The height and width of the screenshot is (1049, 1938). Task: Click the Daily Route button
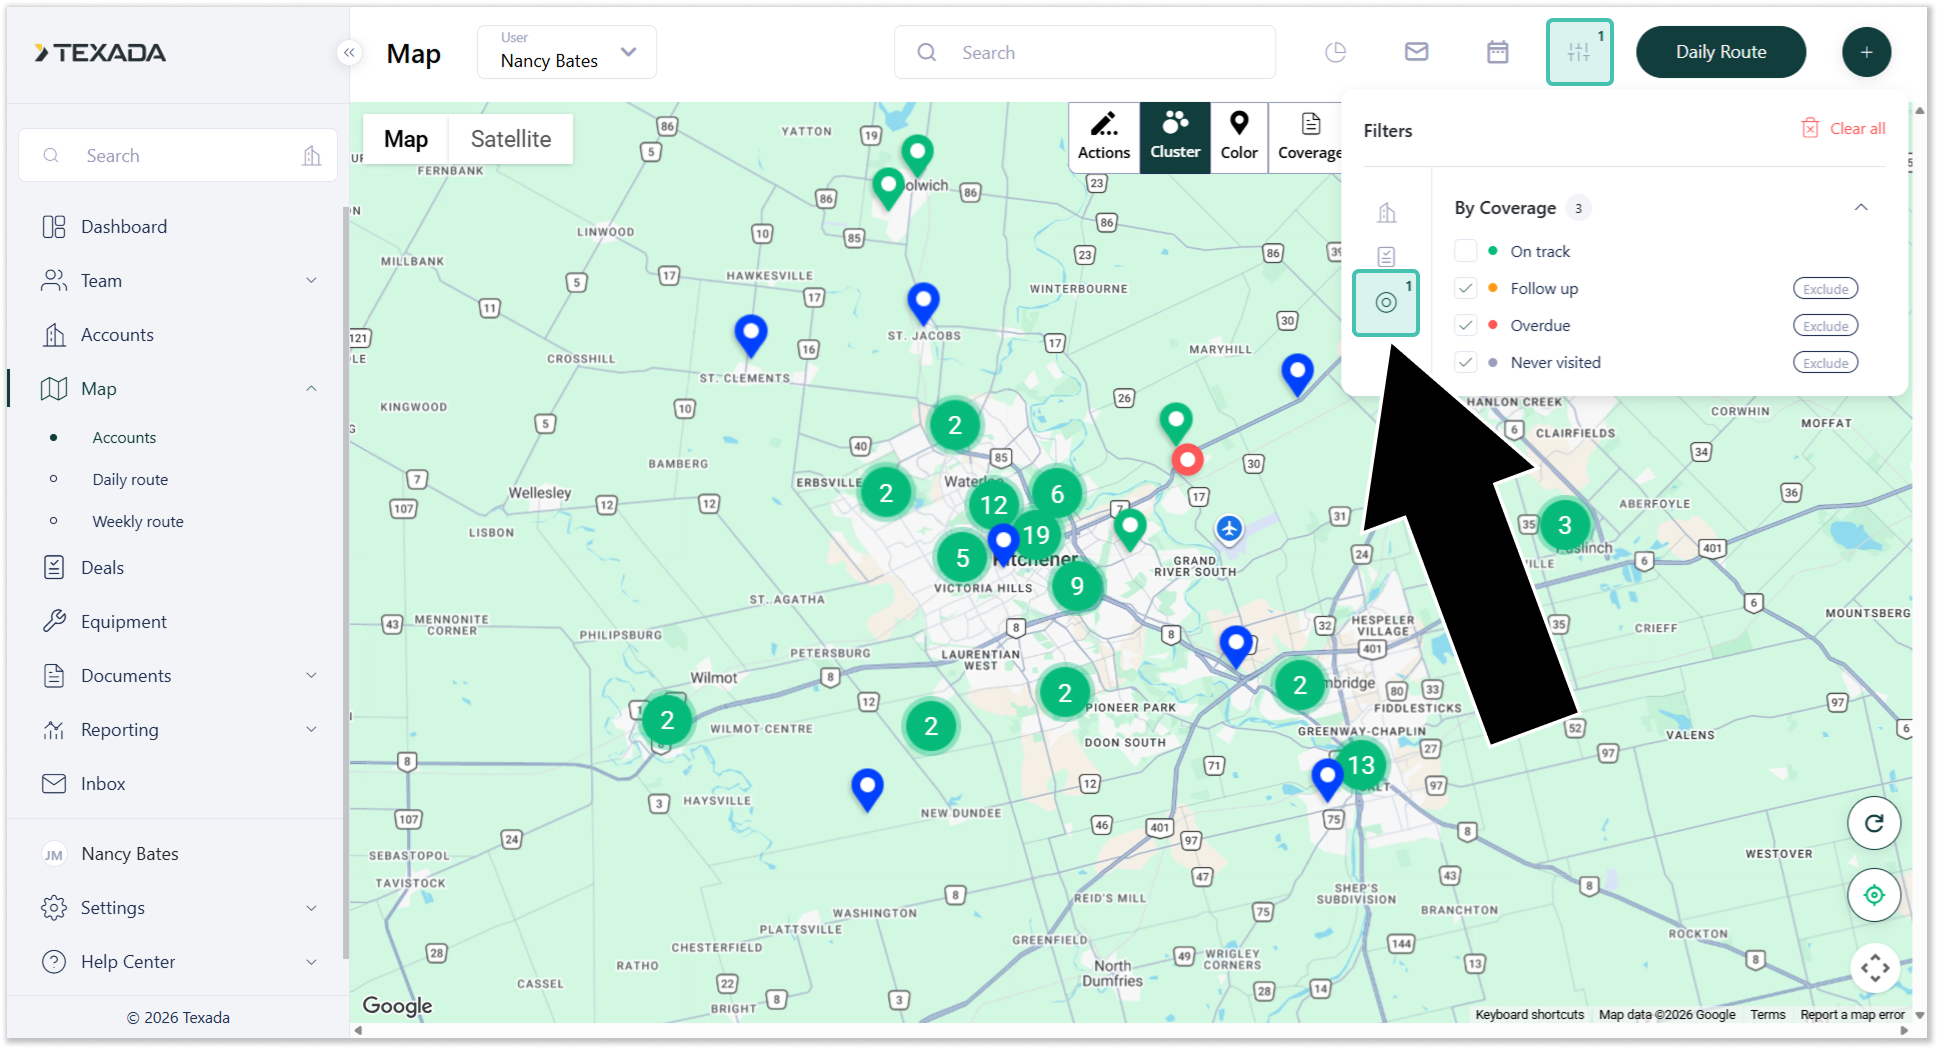pyautogui.click(x=1721, y=52)
